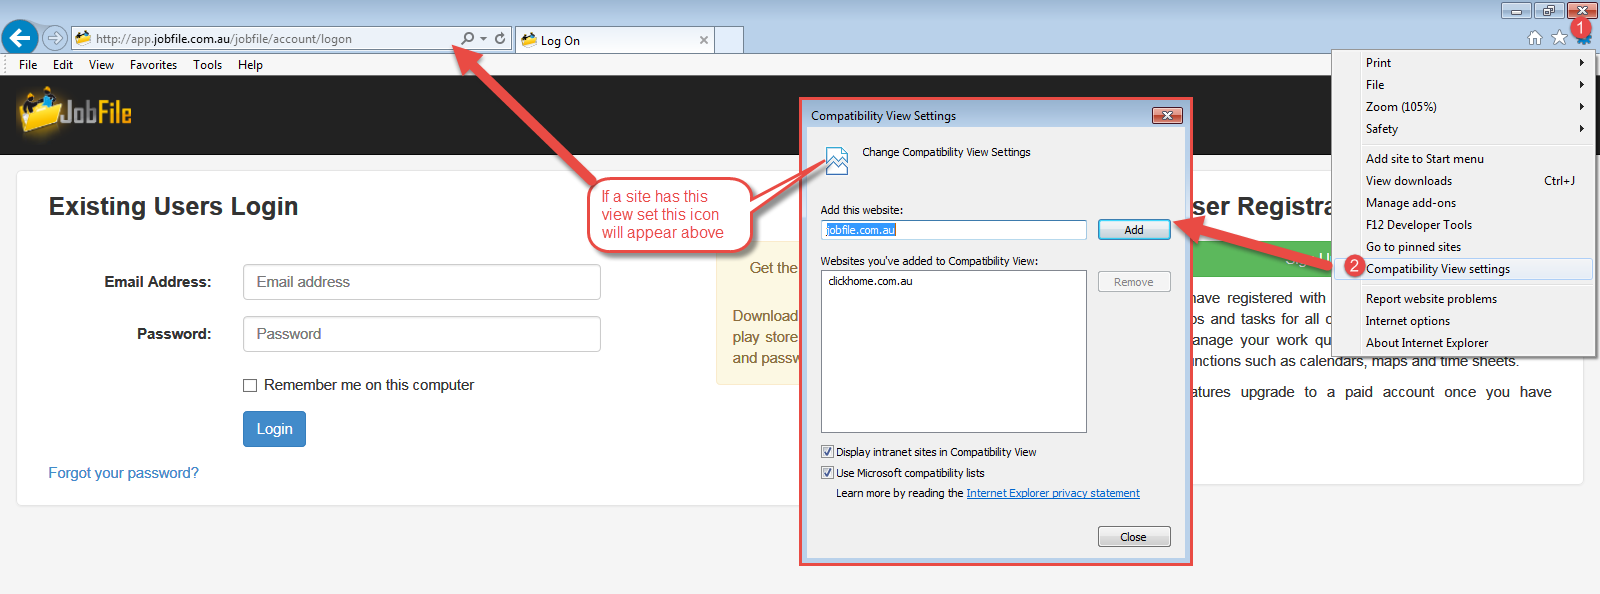Choose Go to pinned sites entry

(x=1464, y=247)
